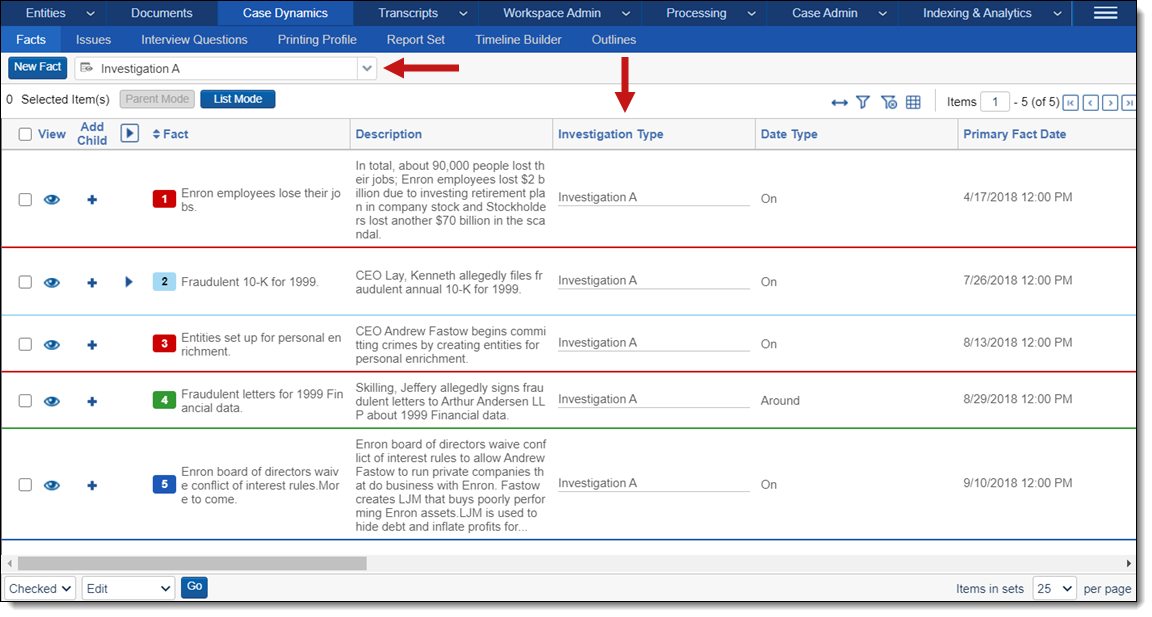Toggle the select-all checkbox in the header
Screen dimensions: 1152x617
pyautogui.click(x=26, y=134)
